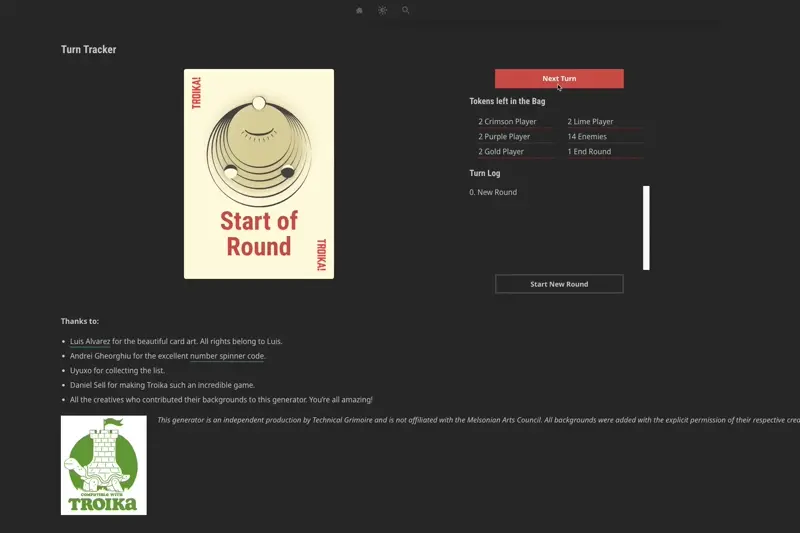Select the '2 Crimson Player' token entry

coord(507,121)
